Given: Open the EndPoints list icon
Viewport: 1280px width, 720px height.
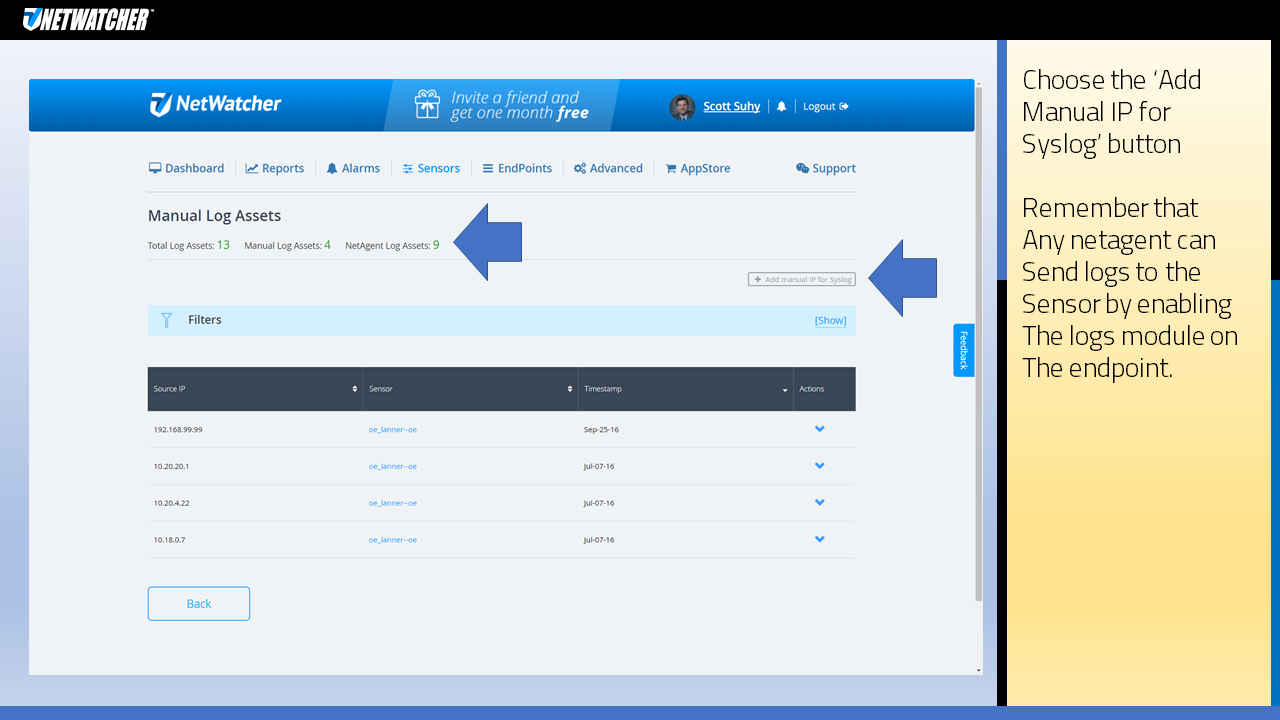Looking at the screenshot, I should tap(487, 168).
